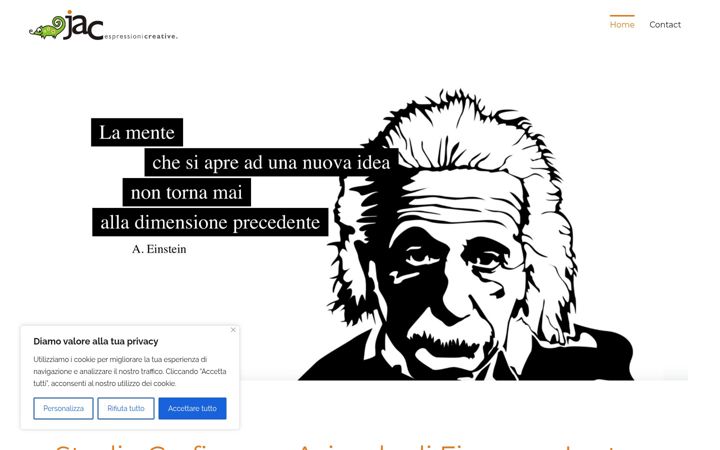The width and height of the screenshot is (720, 450).
Task: Click the Einstein portrait illustration
Action: point(466,236)
